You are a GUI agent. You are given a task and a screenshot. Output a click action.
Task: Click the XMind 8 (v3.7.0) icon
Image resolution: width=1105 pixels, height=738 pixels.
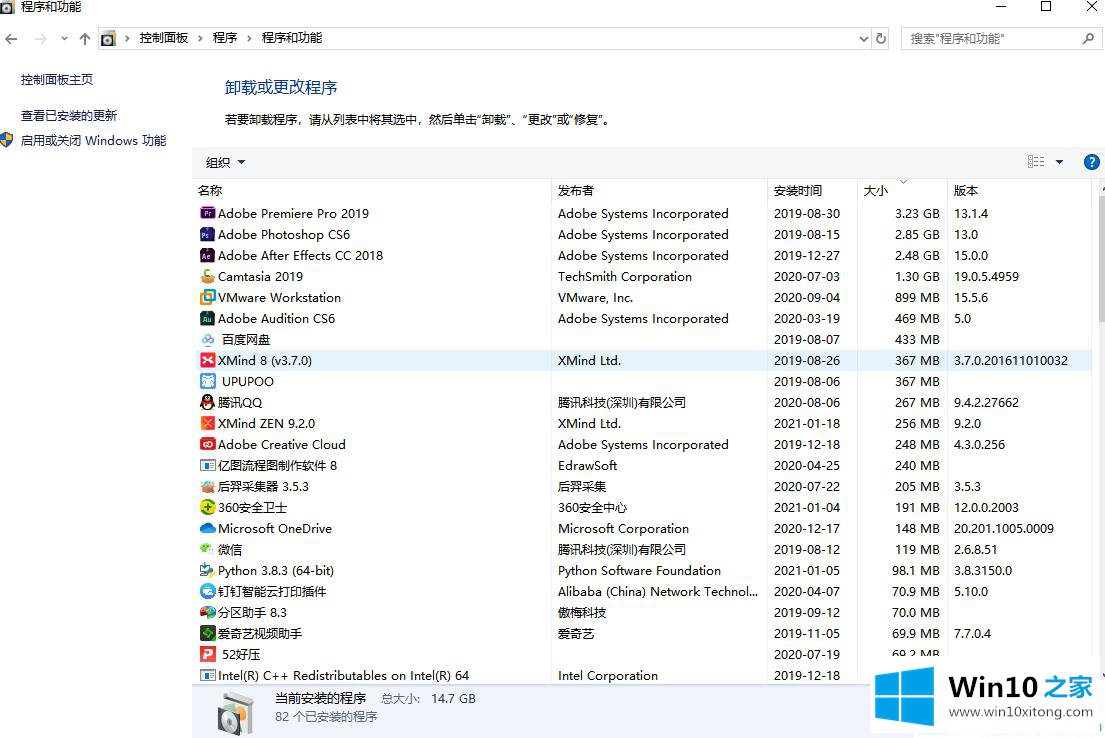[207, 360]
